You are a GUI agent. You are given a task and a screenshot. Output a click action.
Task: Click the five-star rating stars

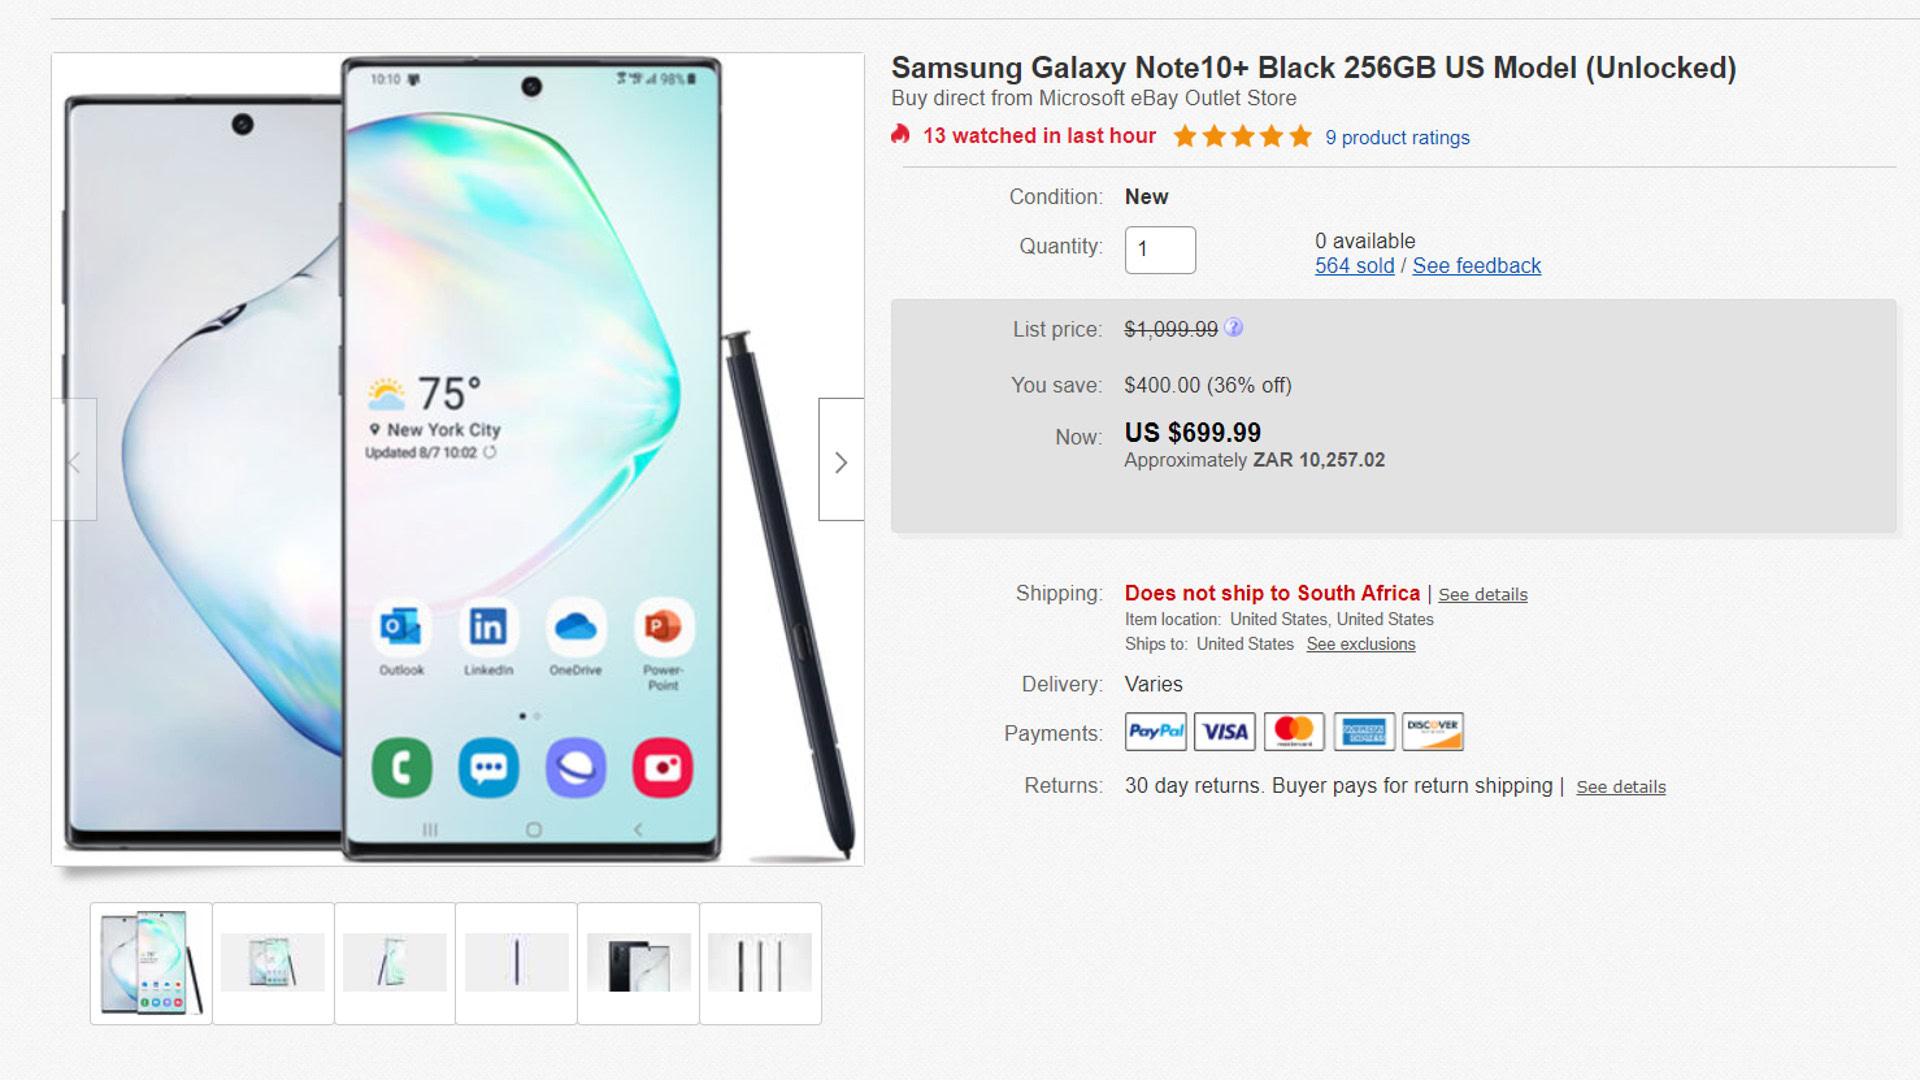click(1242, 136)
